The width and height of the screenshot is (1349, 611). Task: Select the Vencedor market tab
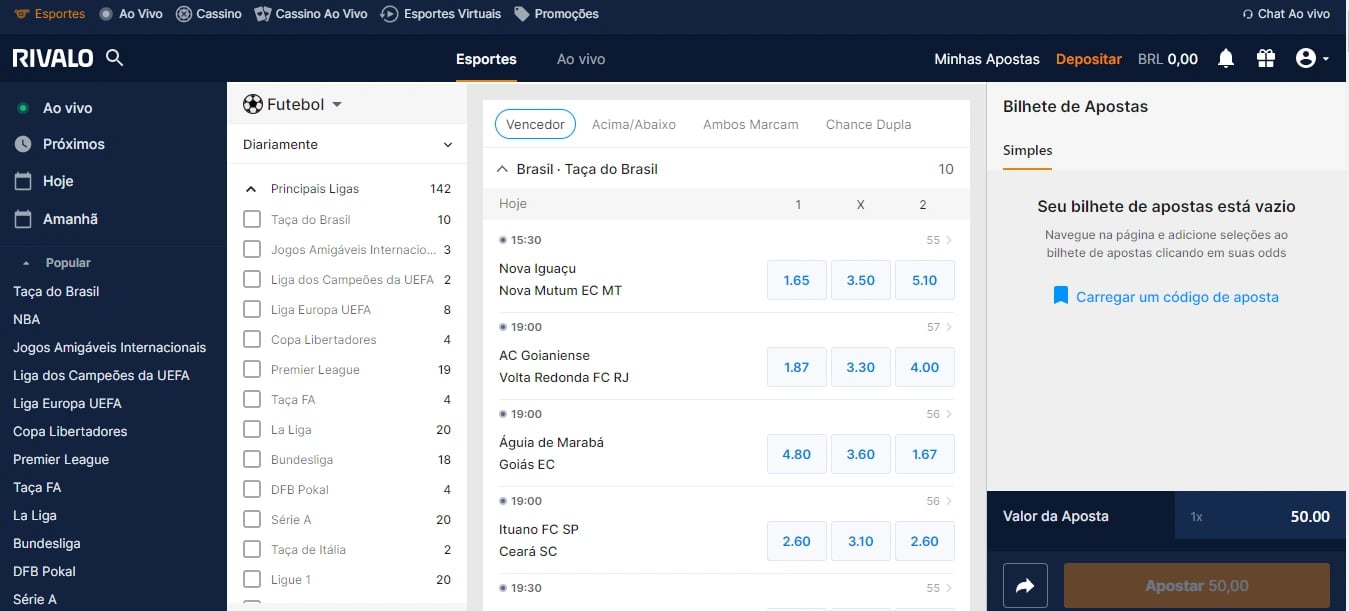(x=535, y=124)
